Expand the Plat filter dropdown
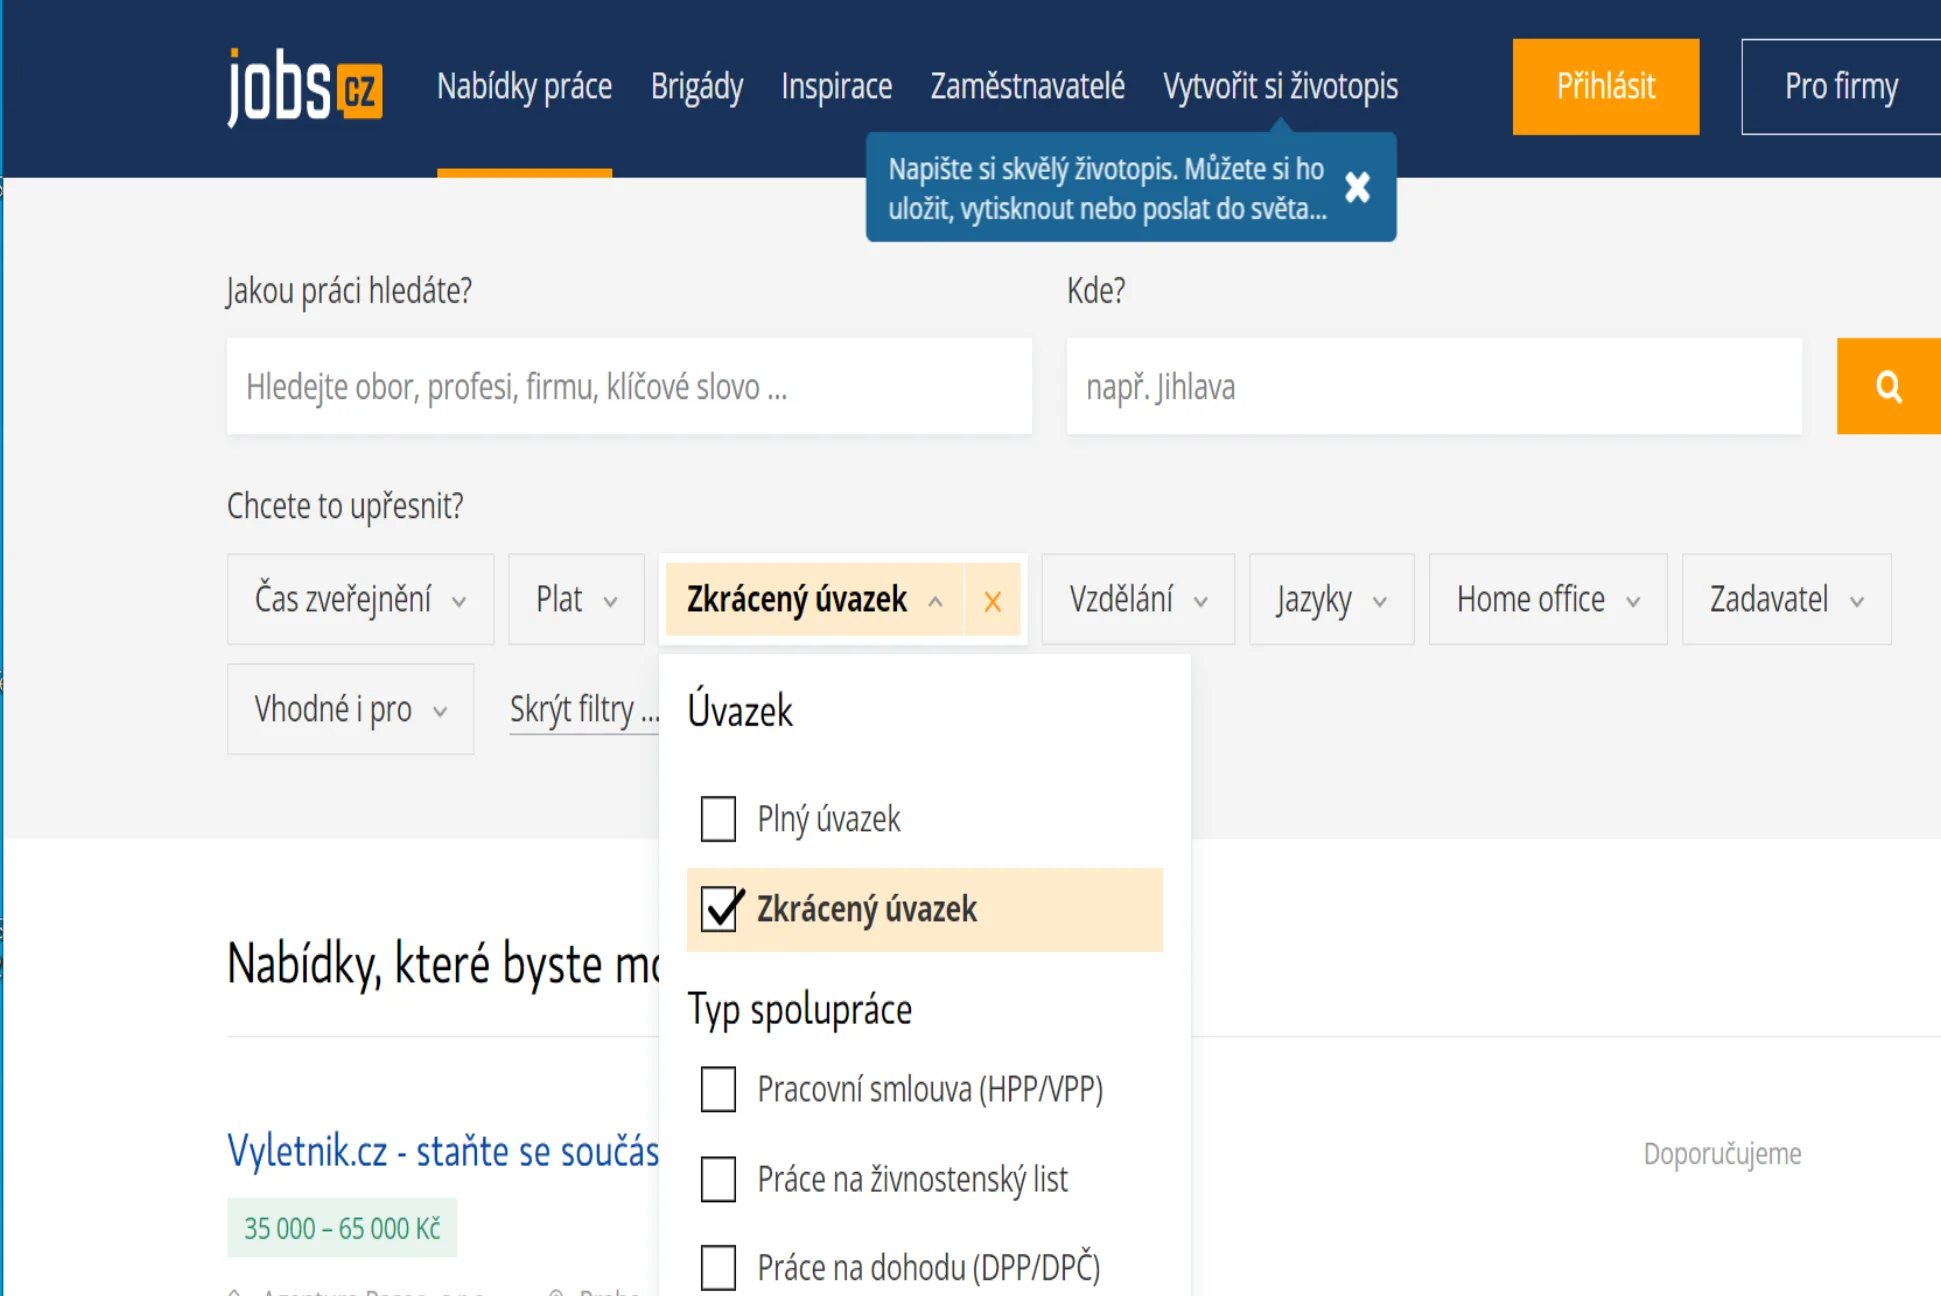This screenshot has width=1941, height=1296. 576,599
